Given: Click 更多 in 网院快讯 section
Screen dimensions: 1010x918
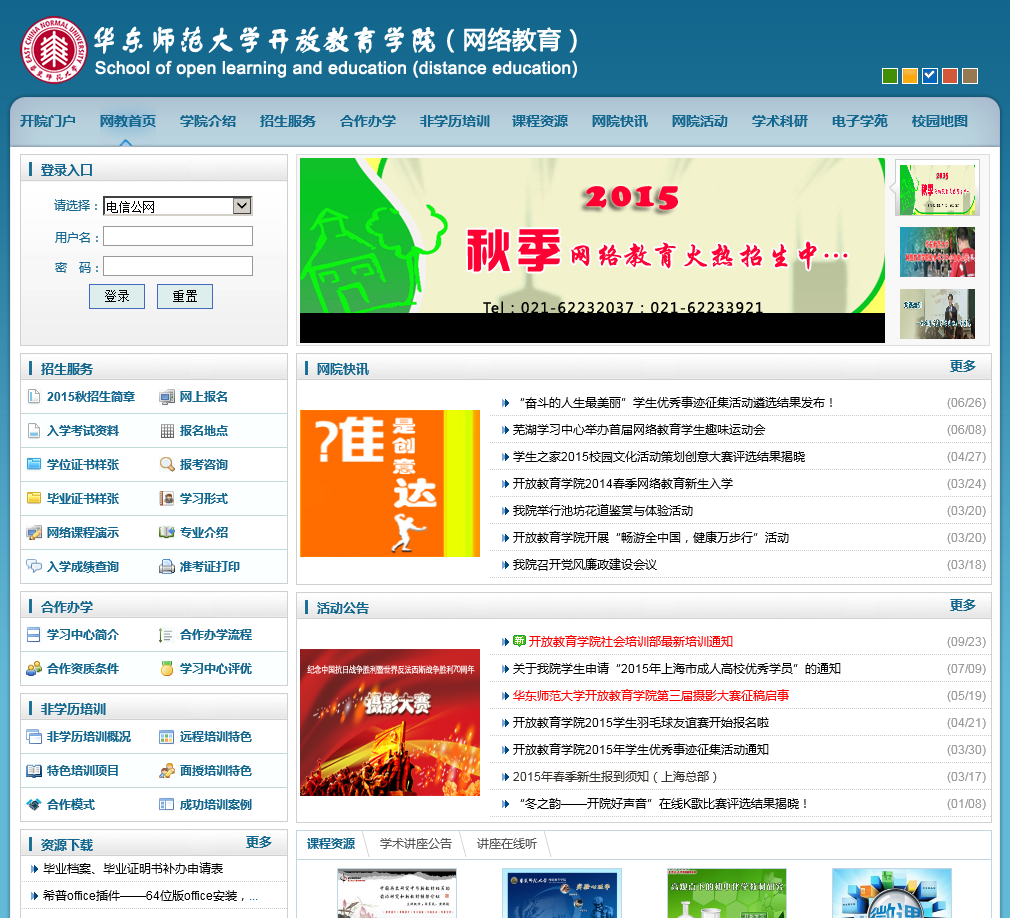Looking at the screenshot, I should (x=962, y=366).
